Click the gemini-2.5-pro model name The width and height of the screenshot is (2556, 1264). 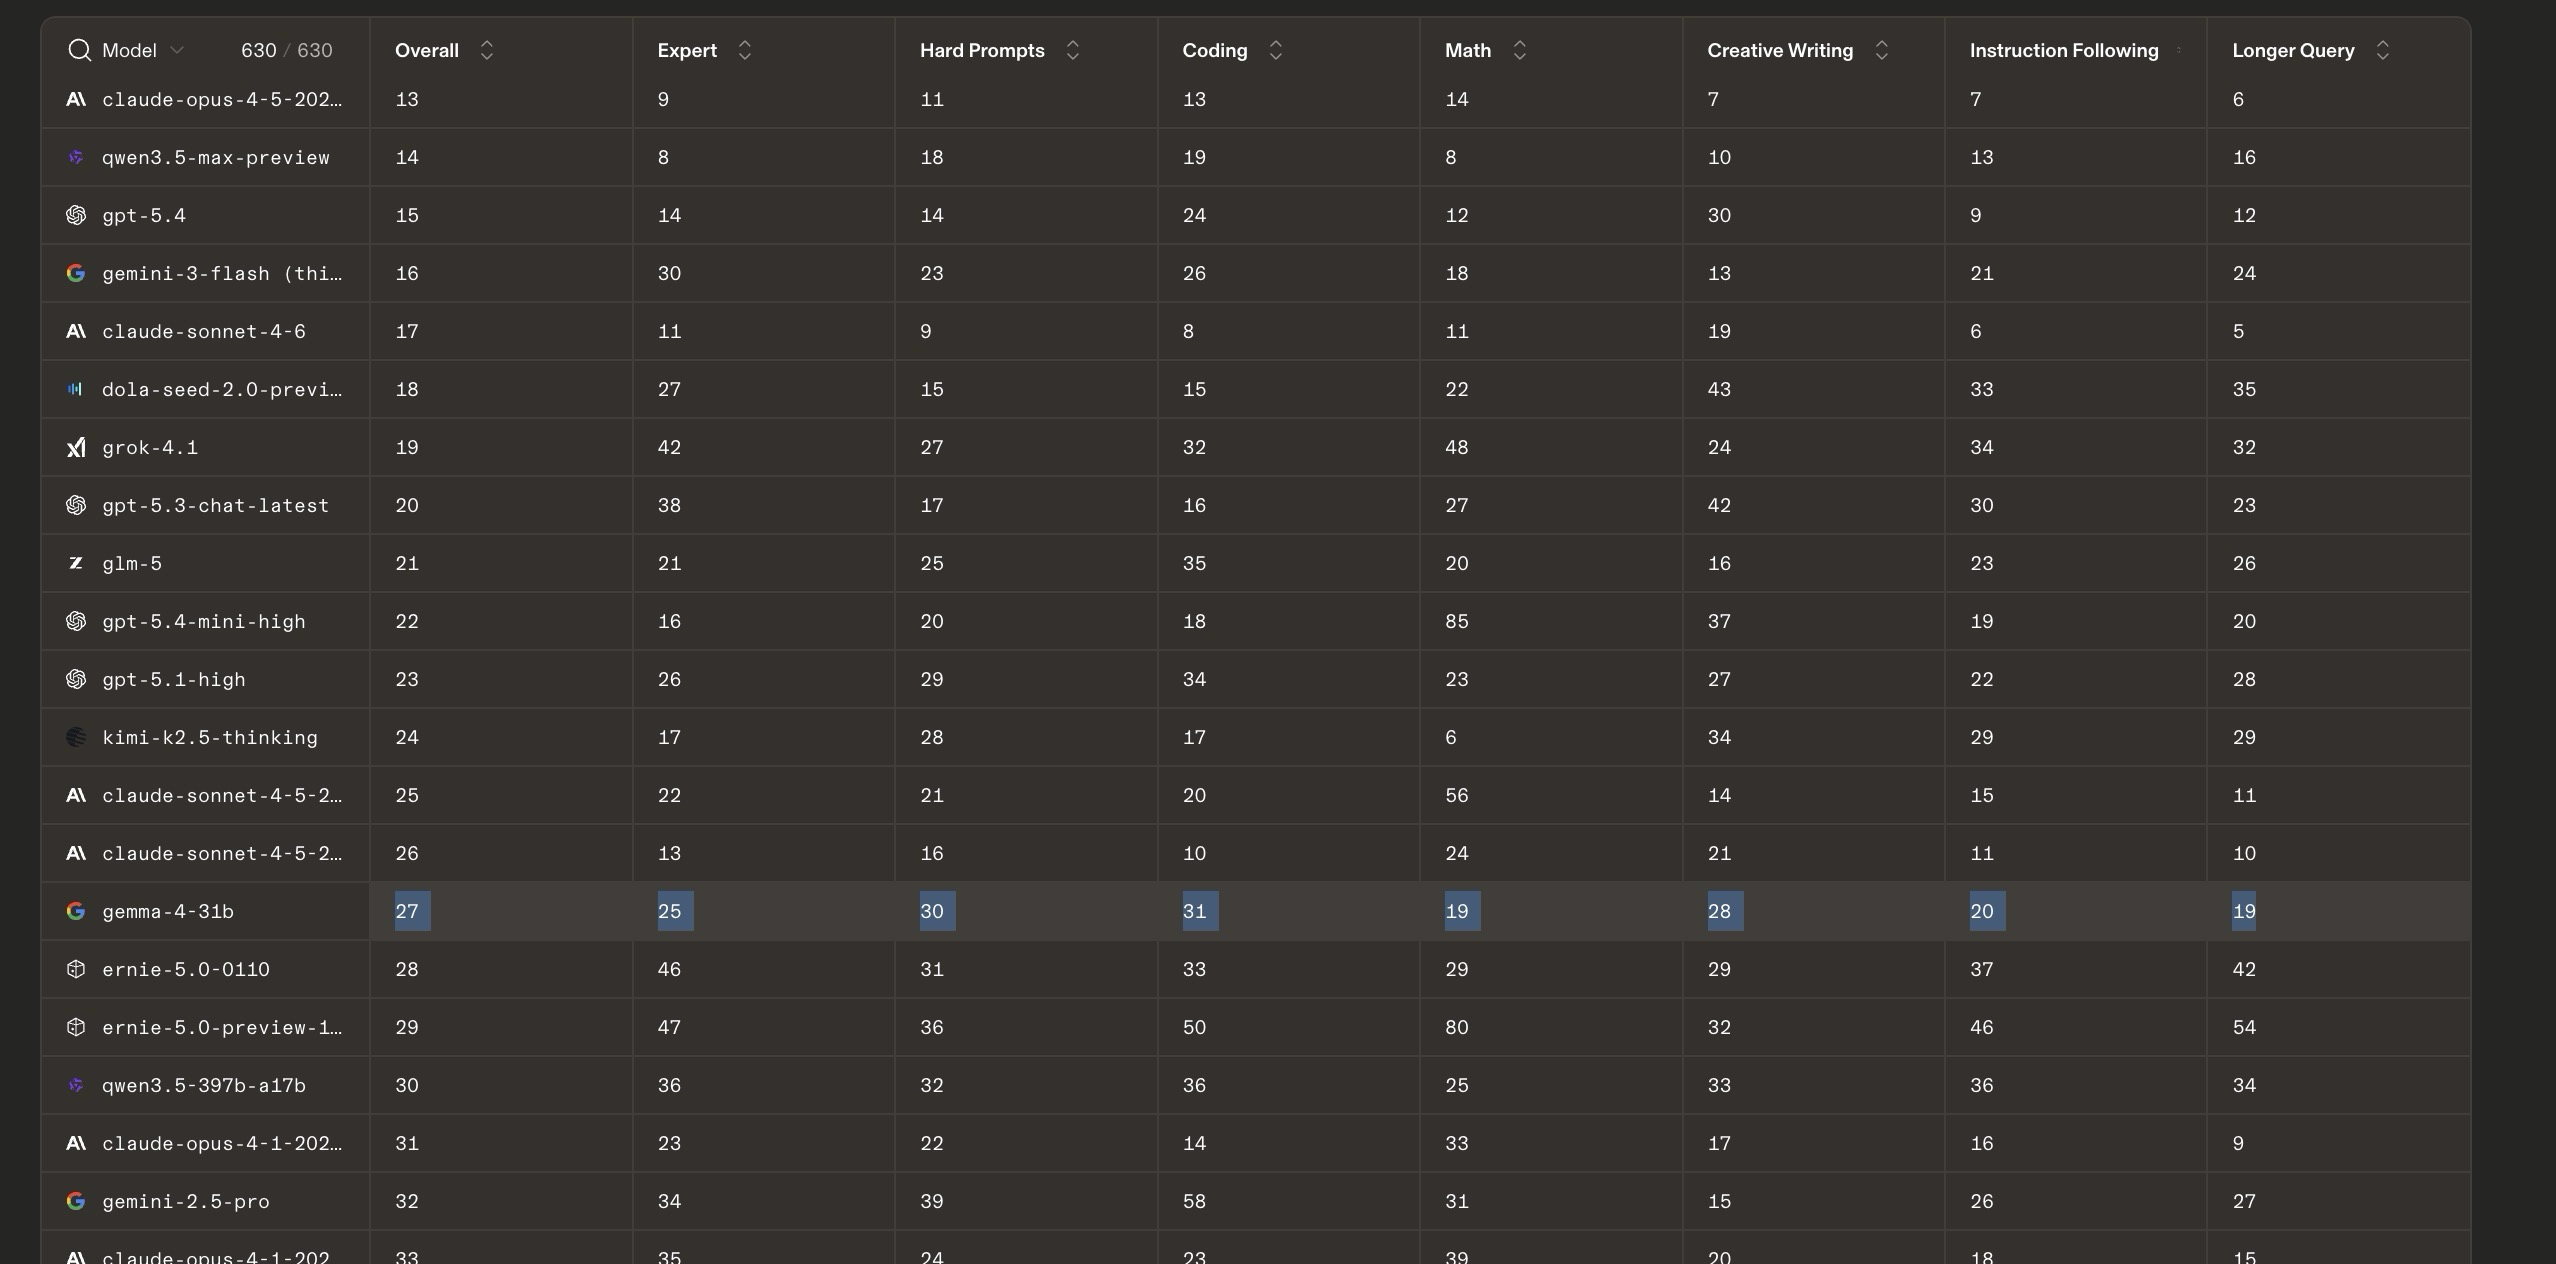[186, 1201]
